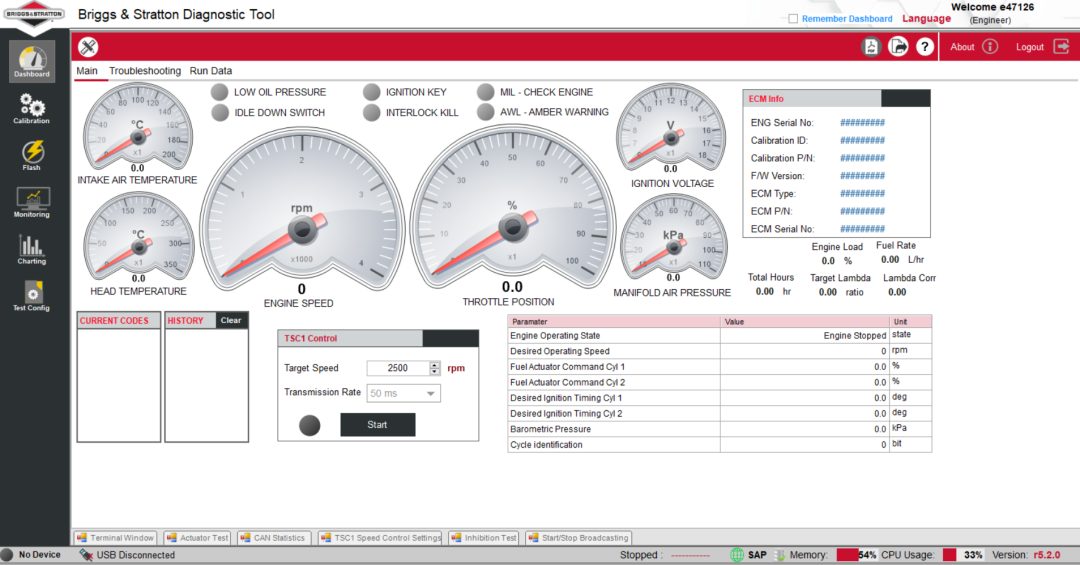Click the PDF export icon

pyautogui.click(x=871, y=47)
